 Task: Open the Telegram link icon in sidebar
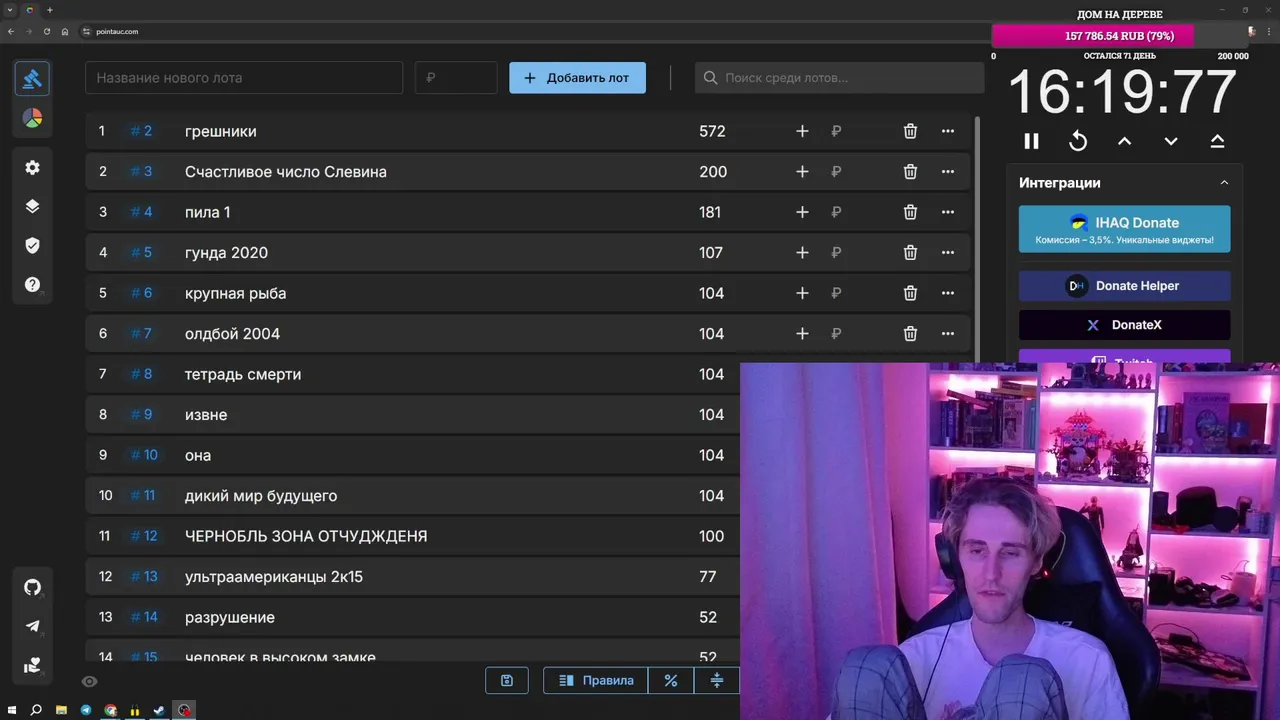pyautogui.click(x=32, y=626)
